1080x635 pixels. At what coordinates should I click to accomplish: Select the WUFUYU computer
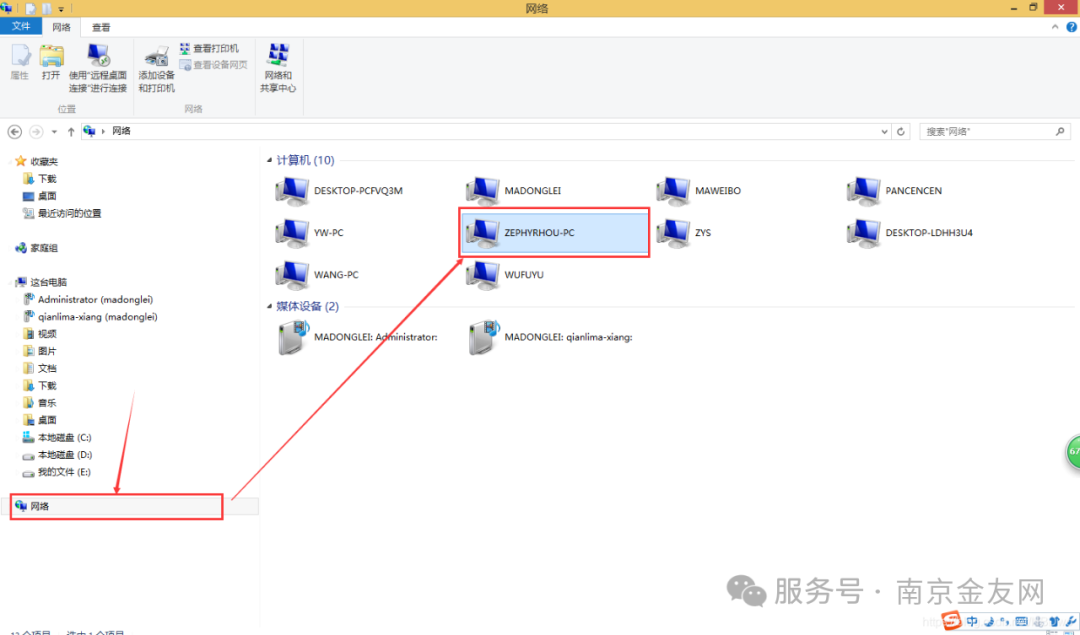(505, 275)
